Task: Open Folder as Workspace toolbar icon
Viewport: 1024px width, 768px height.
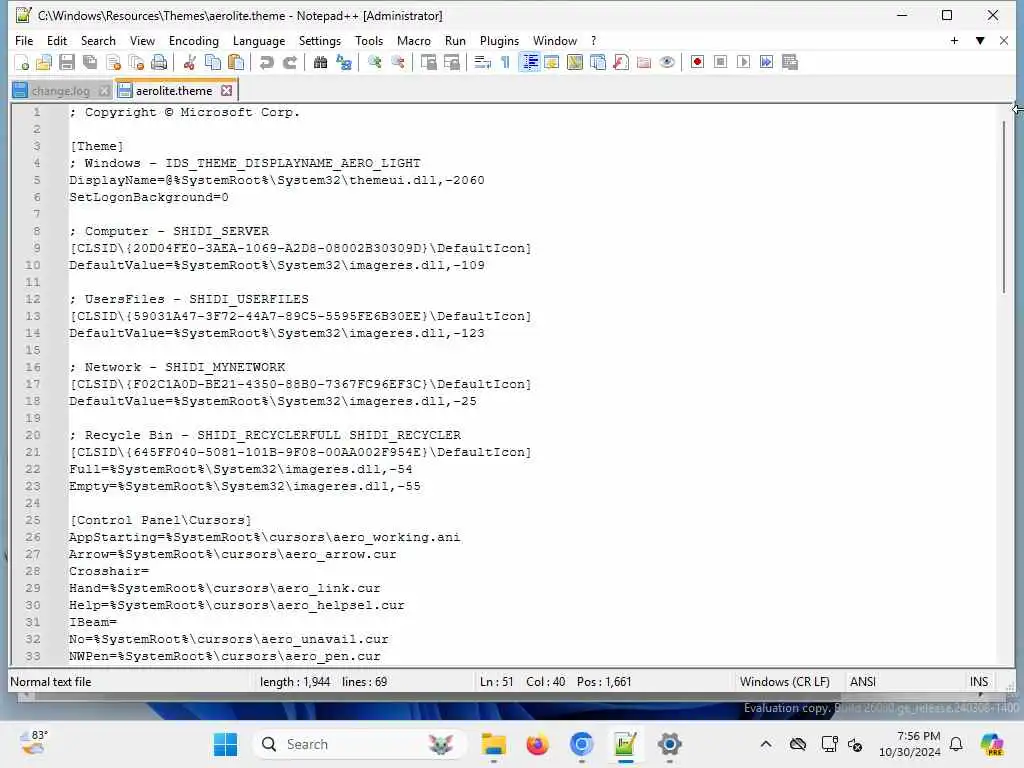Action: 644,63
